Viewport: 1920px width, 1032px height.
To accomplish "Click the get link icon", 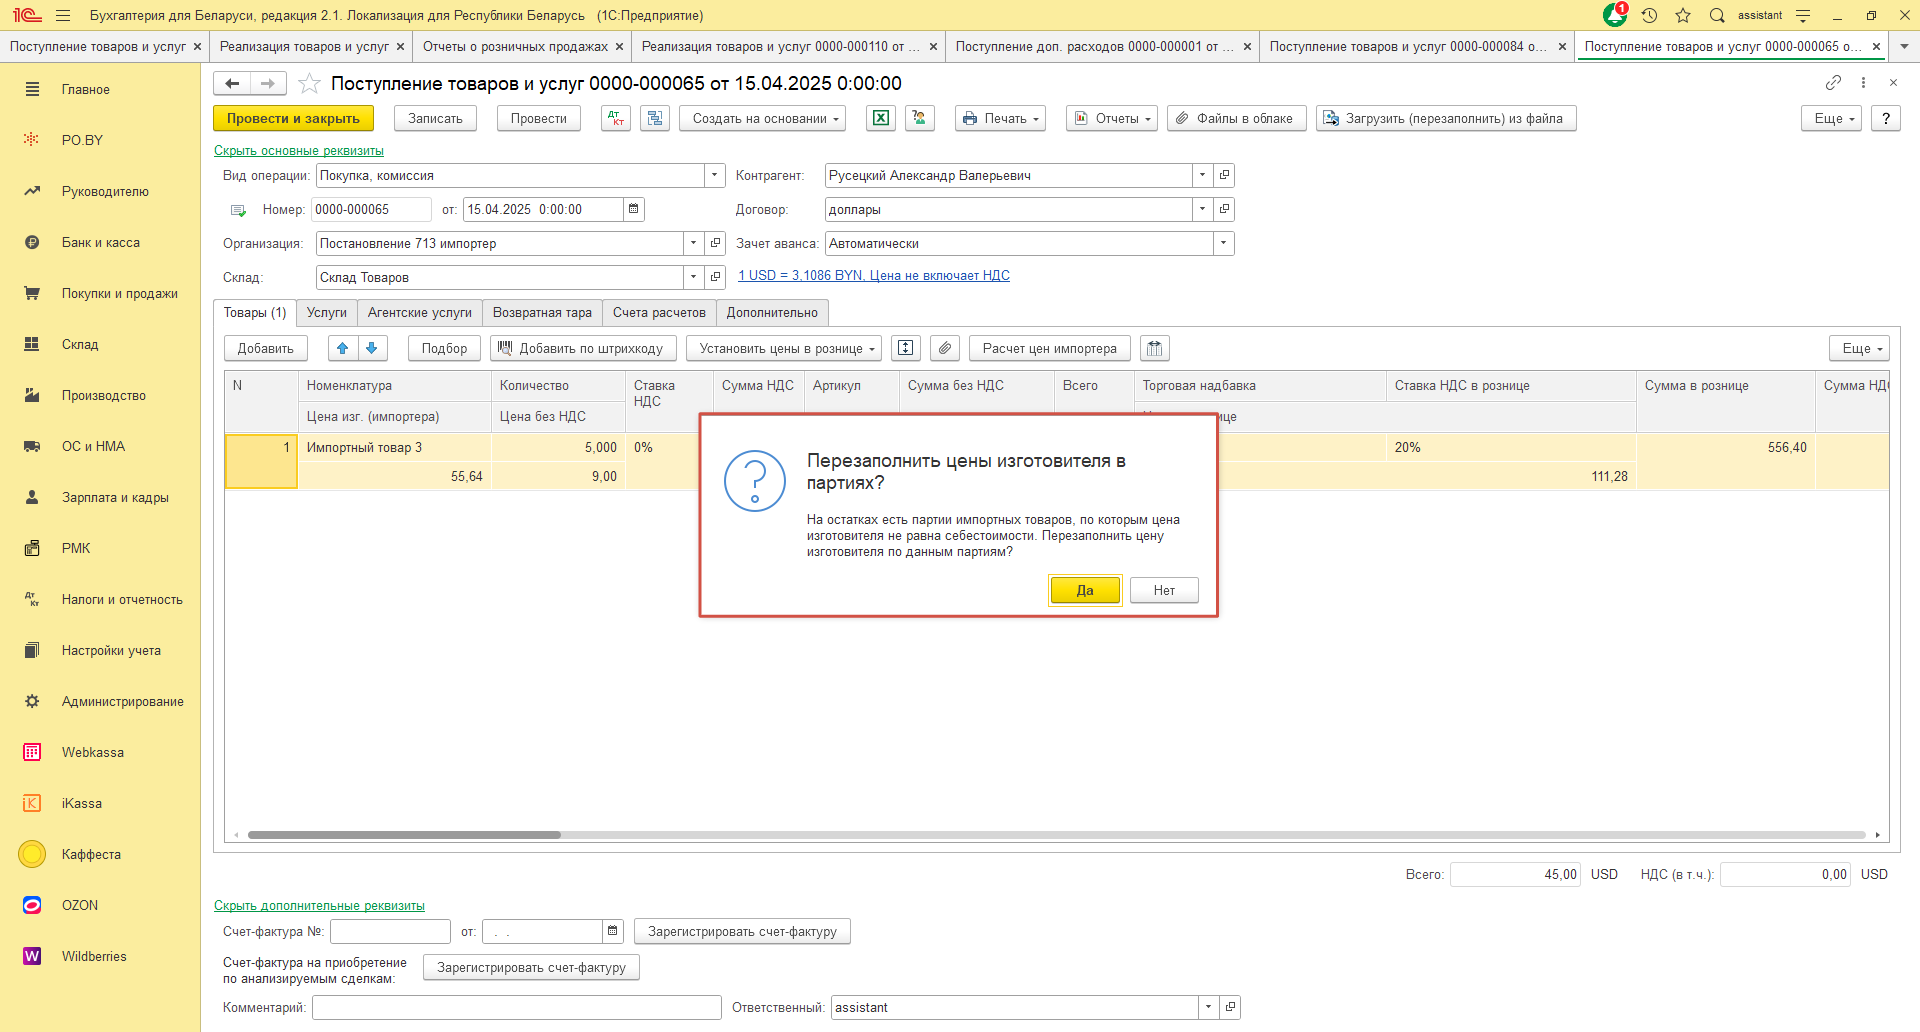I will tap(1833, 83).
